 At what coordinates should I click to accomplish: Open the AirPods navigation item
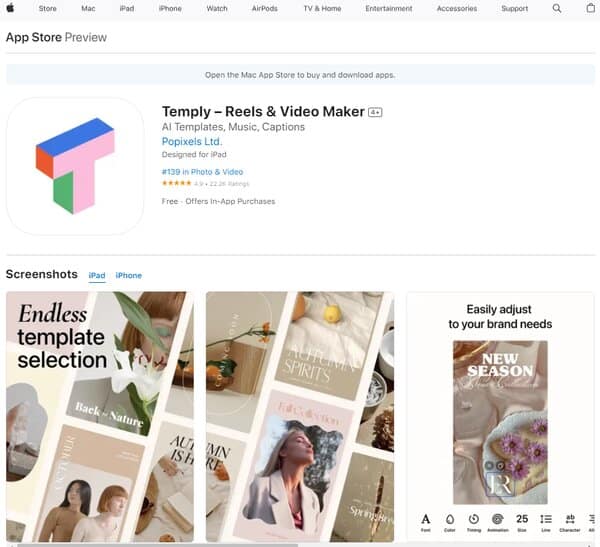pos(264,8)
